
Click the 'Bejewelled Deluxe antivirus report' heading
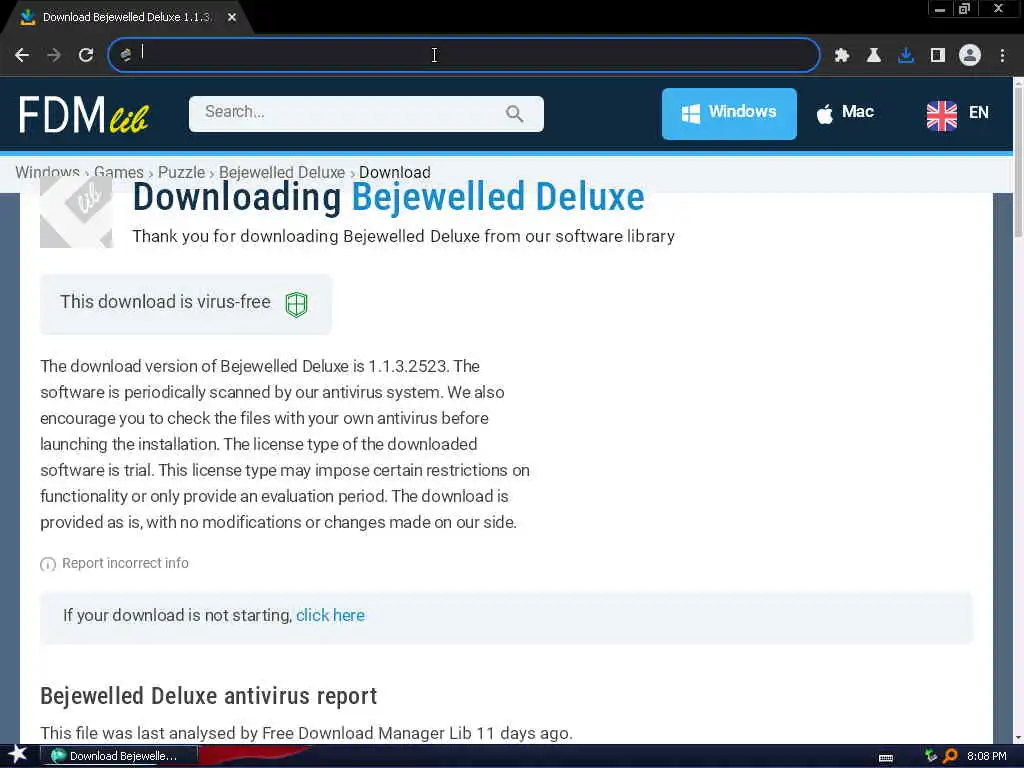[x=209, y=696]
